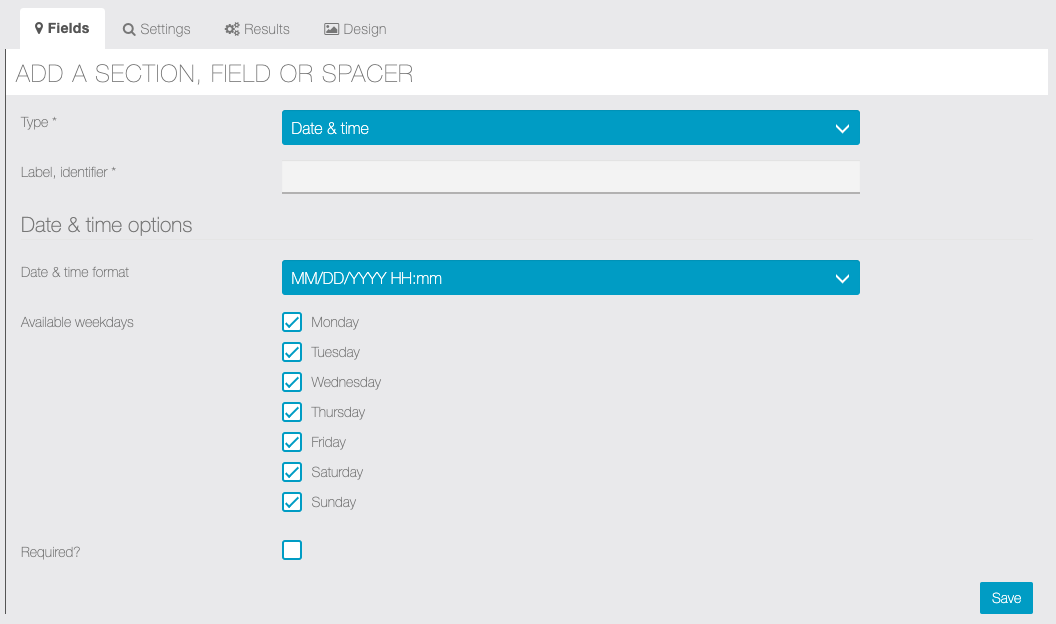
Task: Toggle the Thursday checkbox off
Action: (x=292, y=412)
